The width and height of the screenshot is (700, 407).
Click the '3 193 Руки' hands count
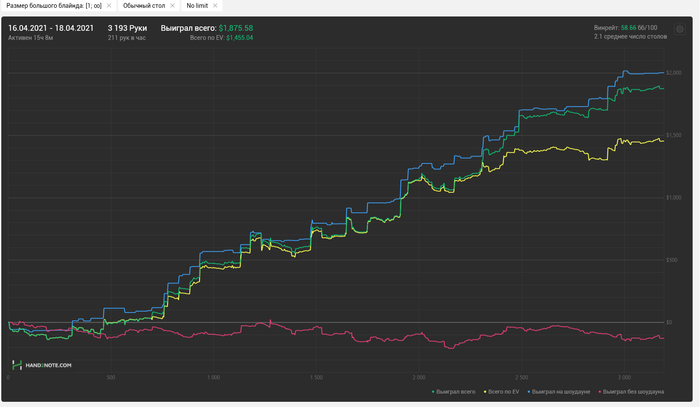point(127,28)
